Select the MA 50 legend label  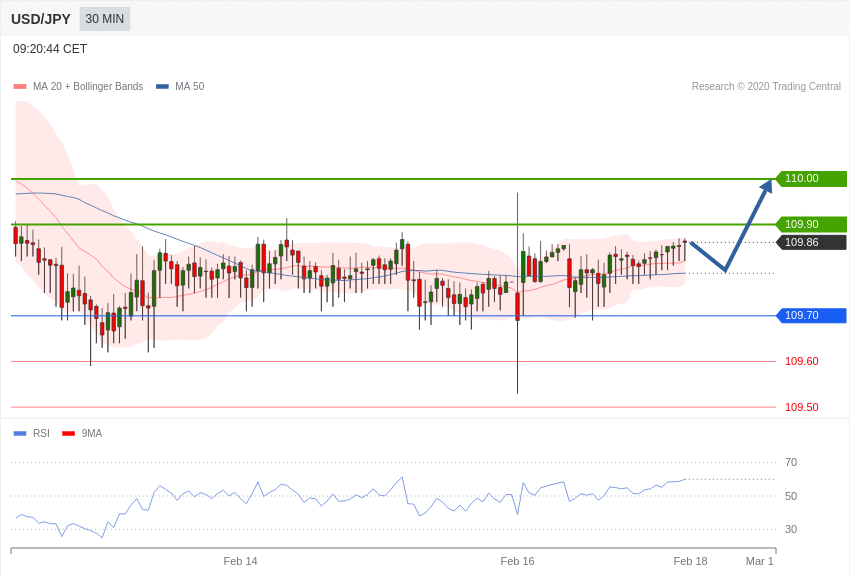pos(190,86)
